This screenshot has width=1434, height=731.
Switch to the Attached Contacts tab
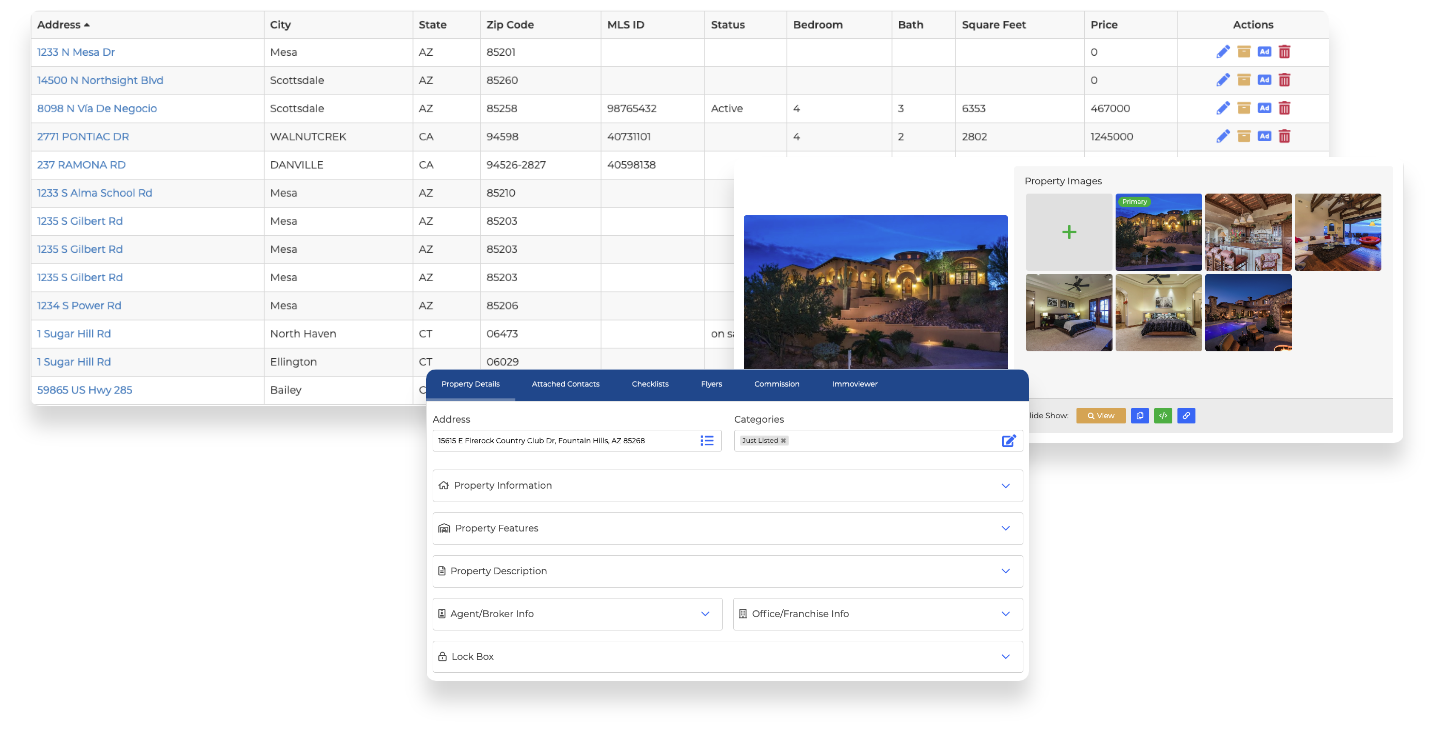(565, 384)
